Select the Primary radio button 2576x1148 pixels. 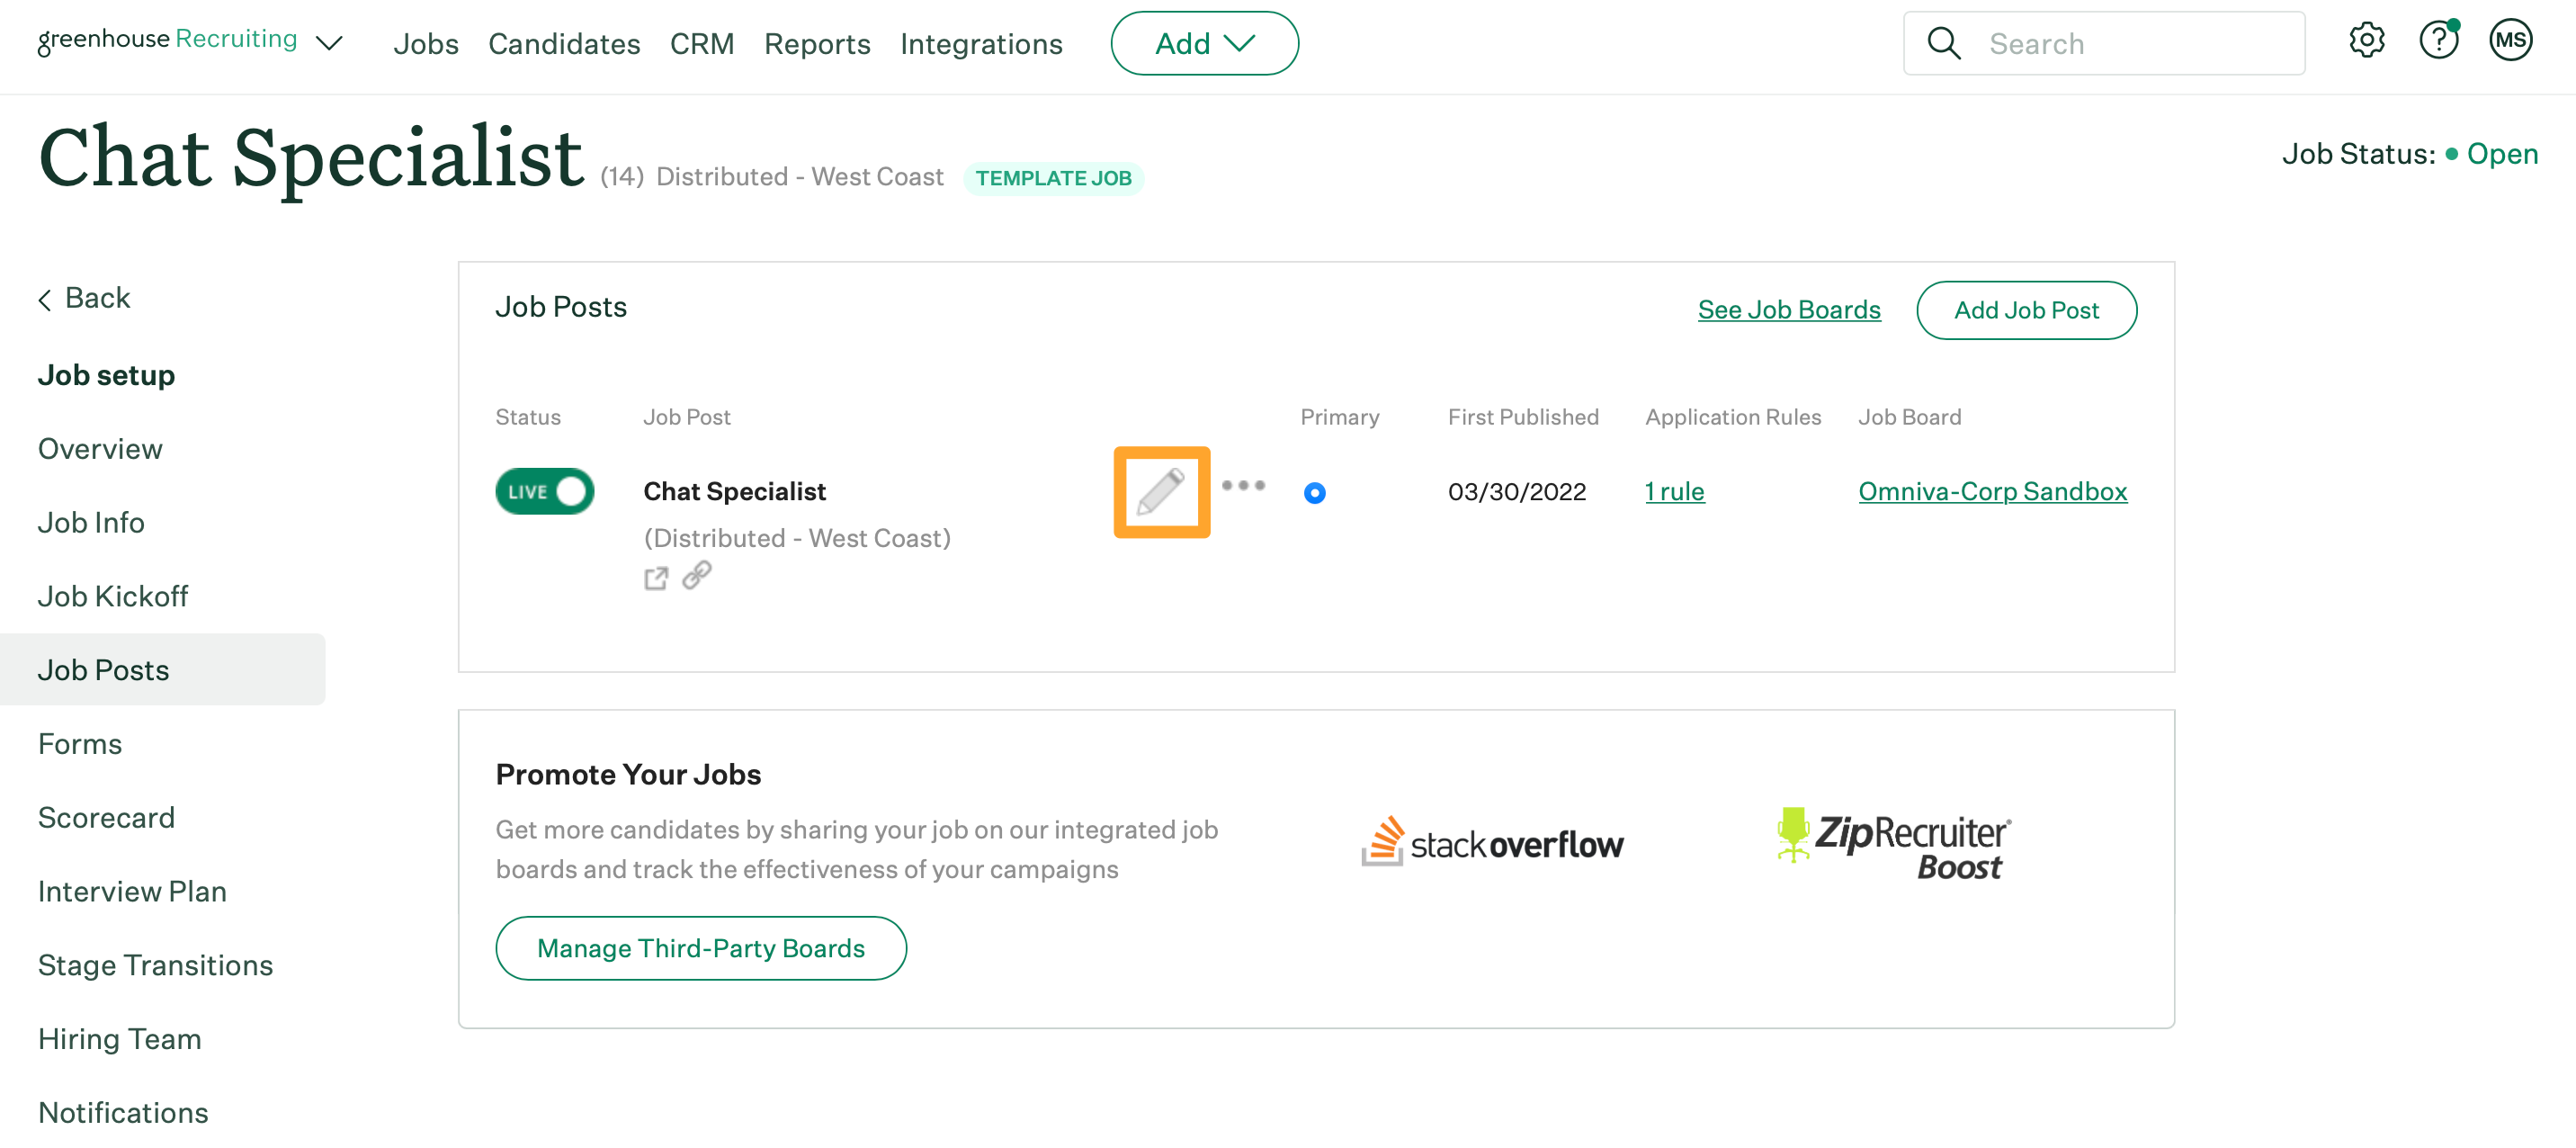point(1314,493)
